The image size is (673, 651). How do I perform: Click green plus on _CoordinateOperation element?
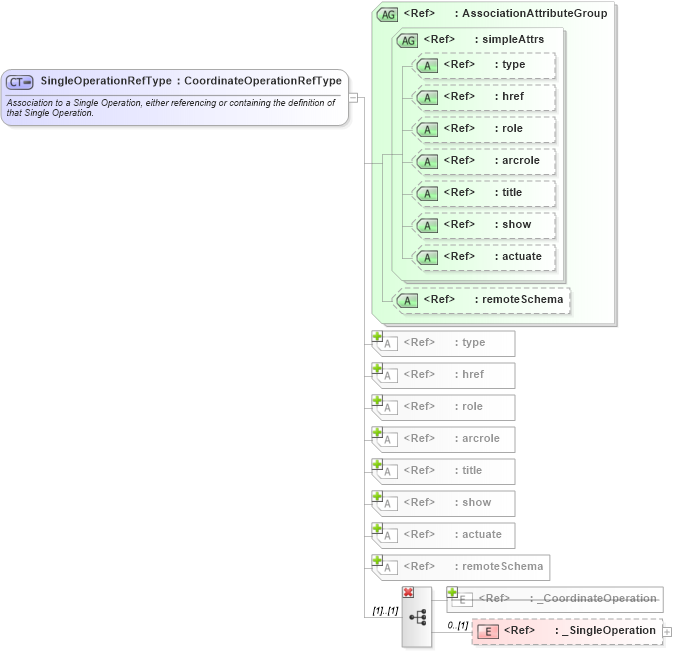452,592
